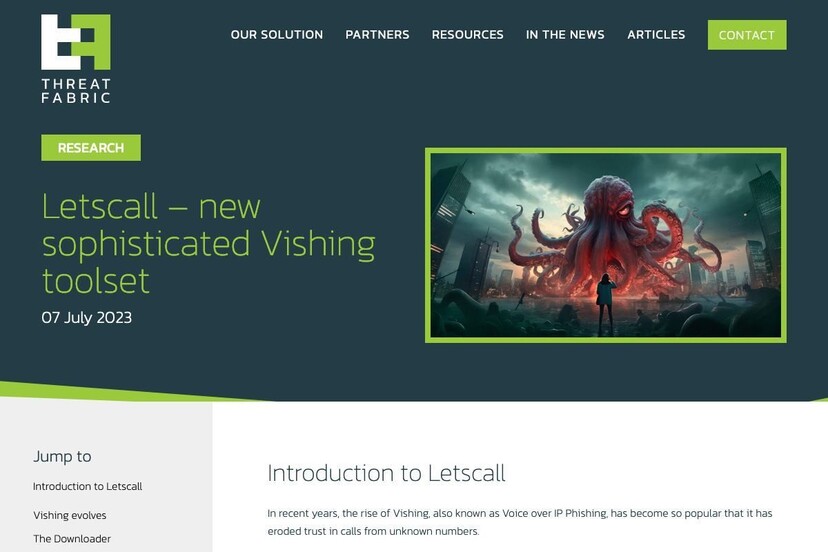Image resolution: width=828 pixels, height=552 pixels.
Task: Click the octopus's glowing red eye
Action: tap(623, 211)
